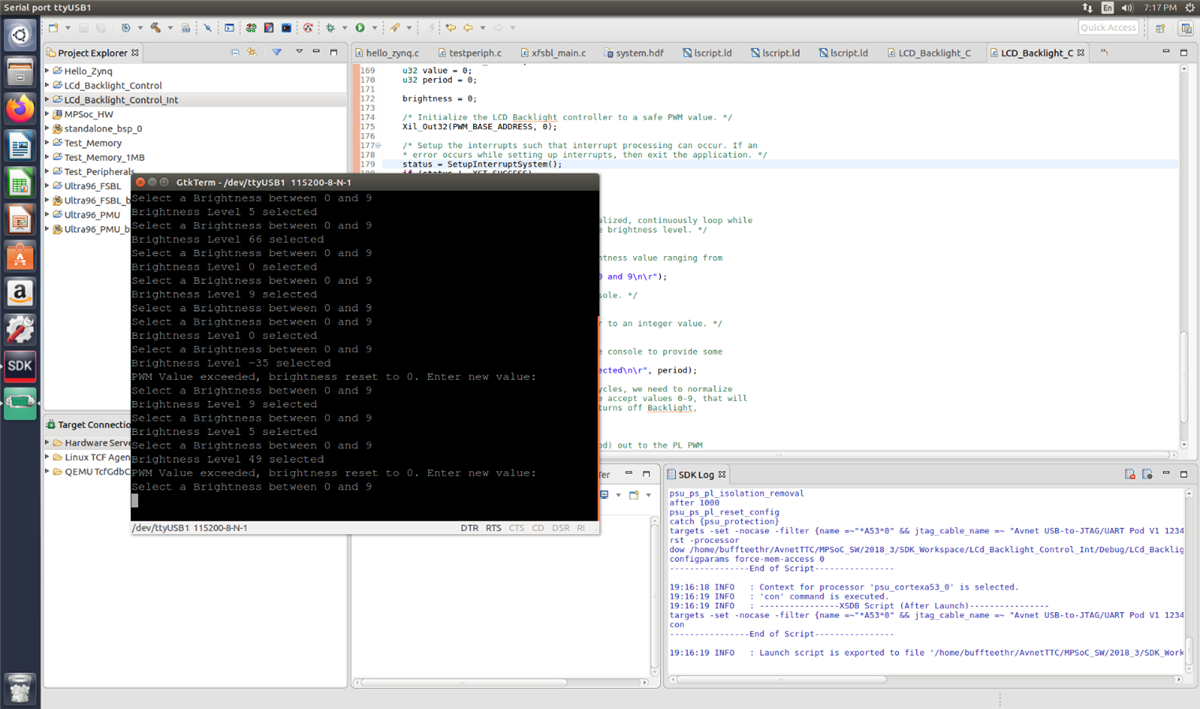Click the Open Perspective icon
The width and height of the screenshot is (1200, 709).
[1159, 28]
